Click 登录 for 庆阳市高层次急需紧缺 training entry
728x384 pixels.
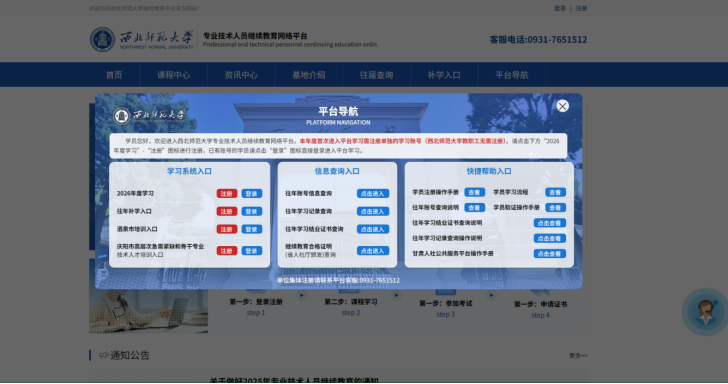point(252,251)
